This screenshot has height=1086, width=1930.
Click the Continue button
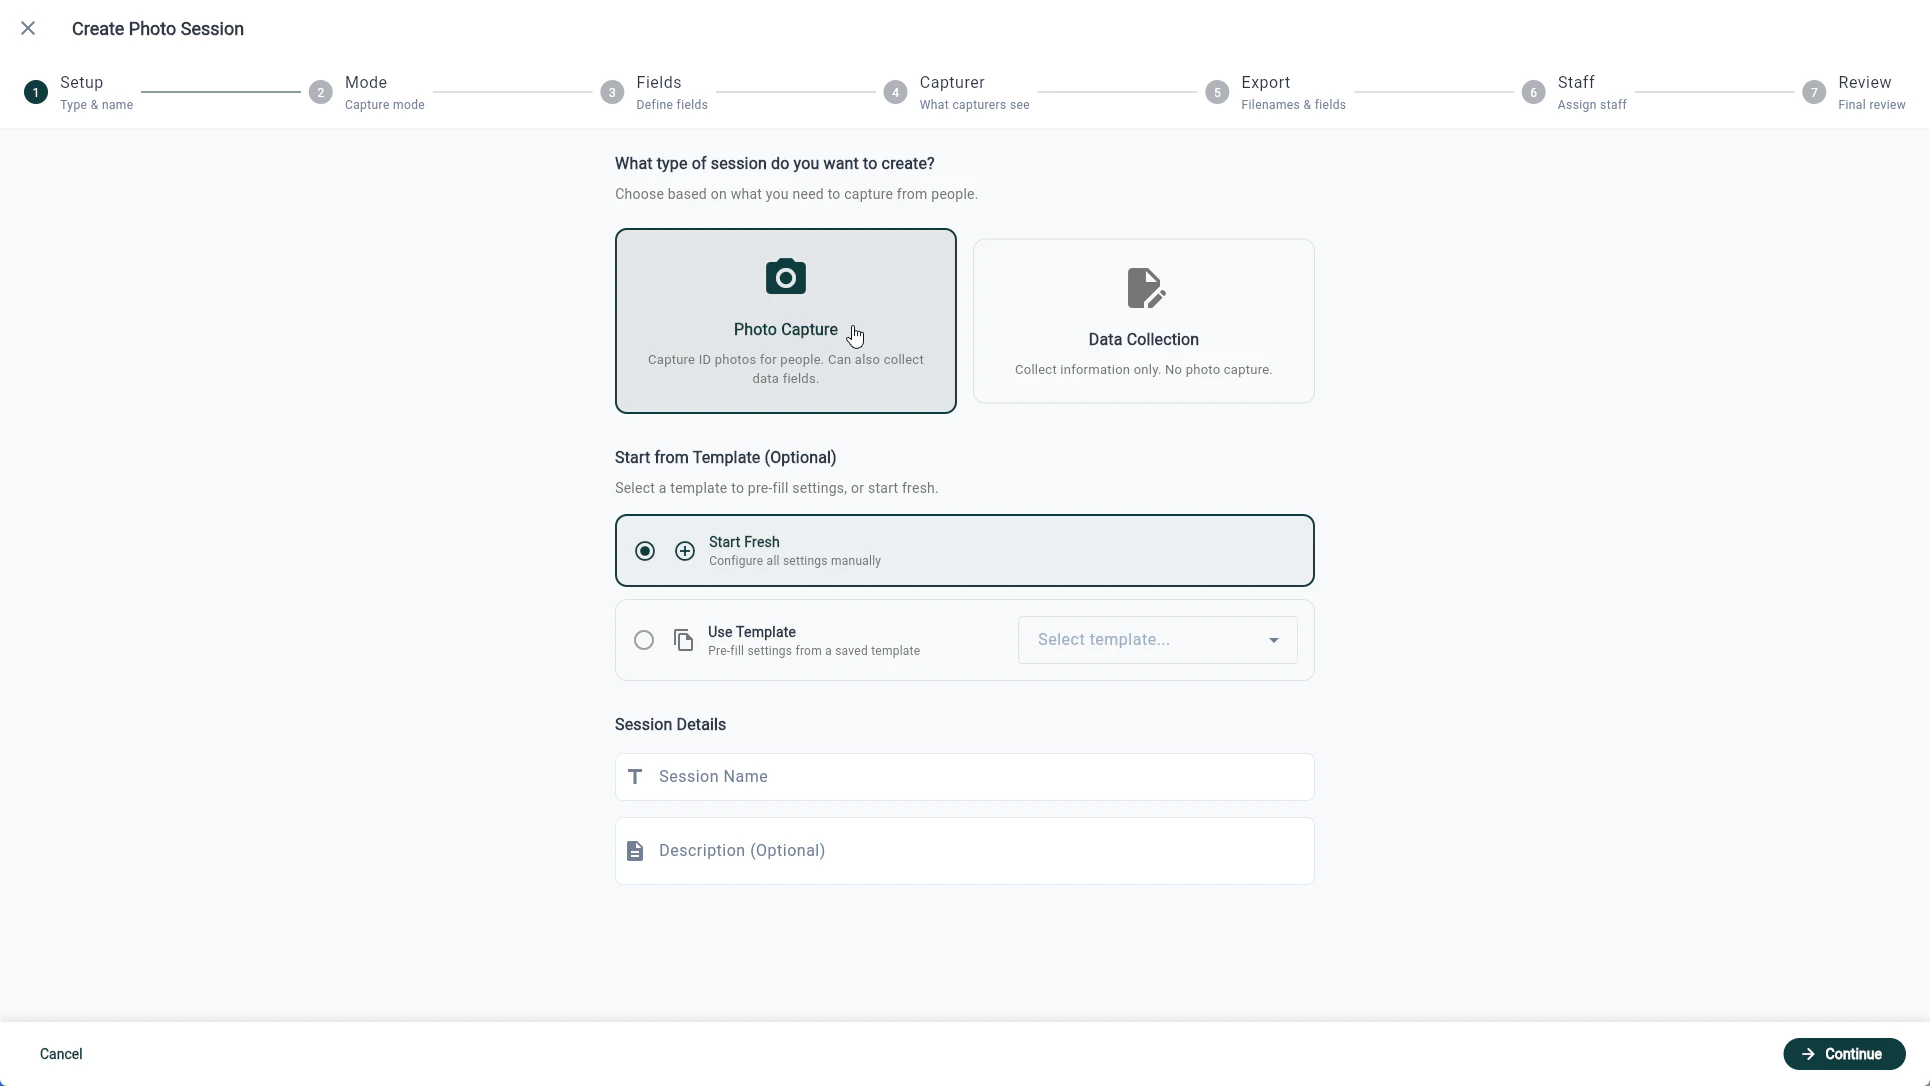(1844, 1054)
